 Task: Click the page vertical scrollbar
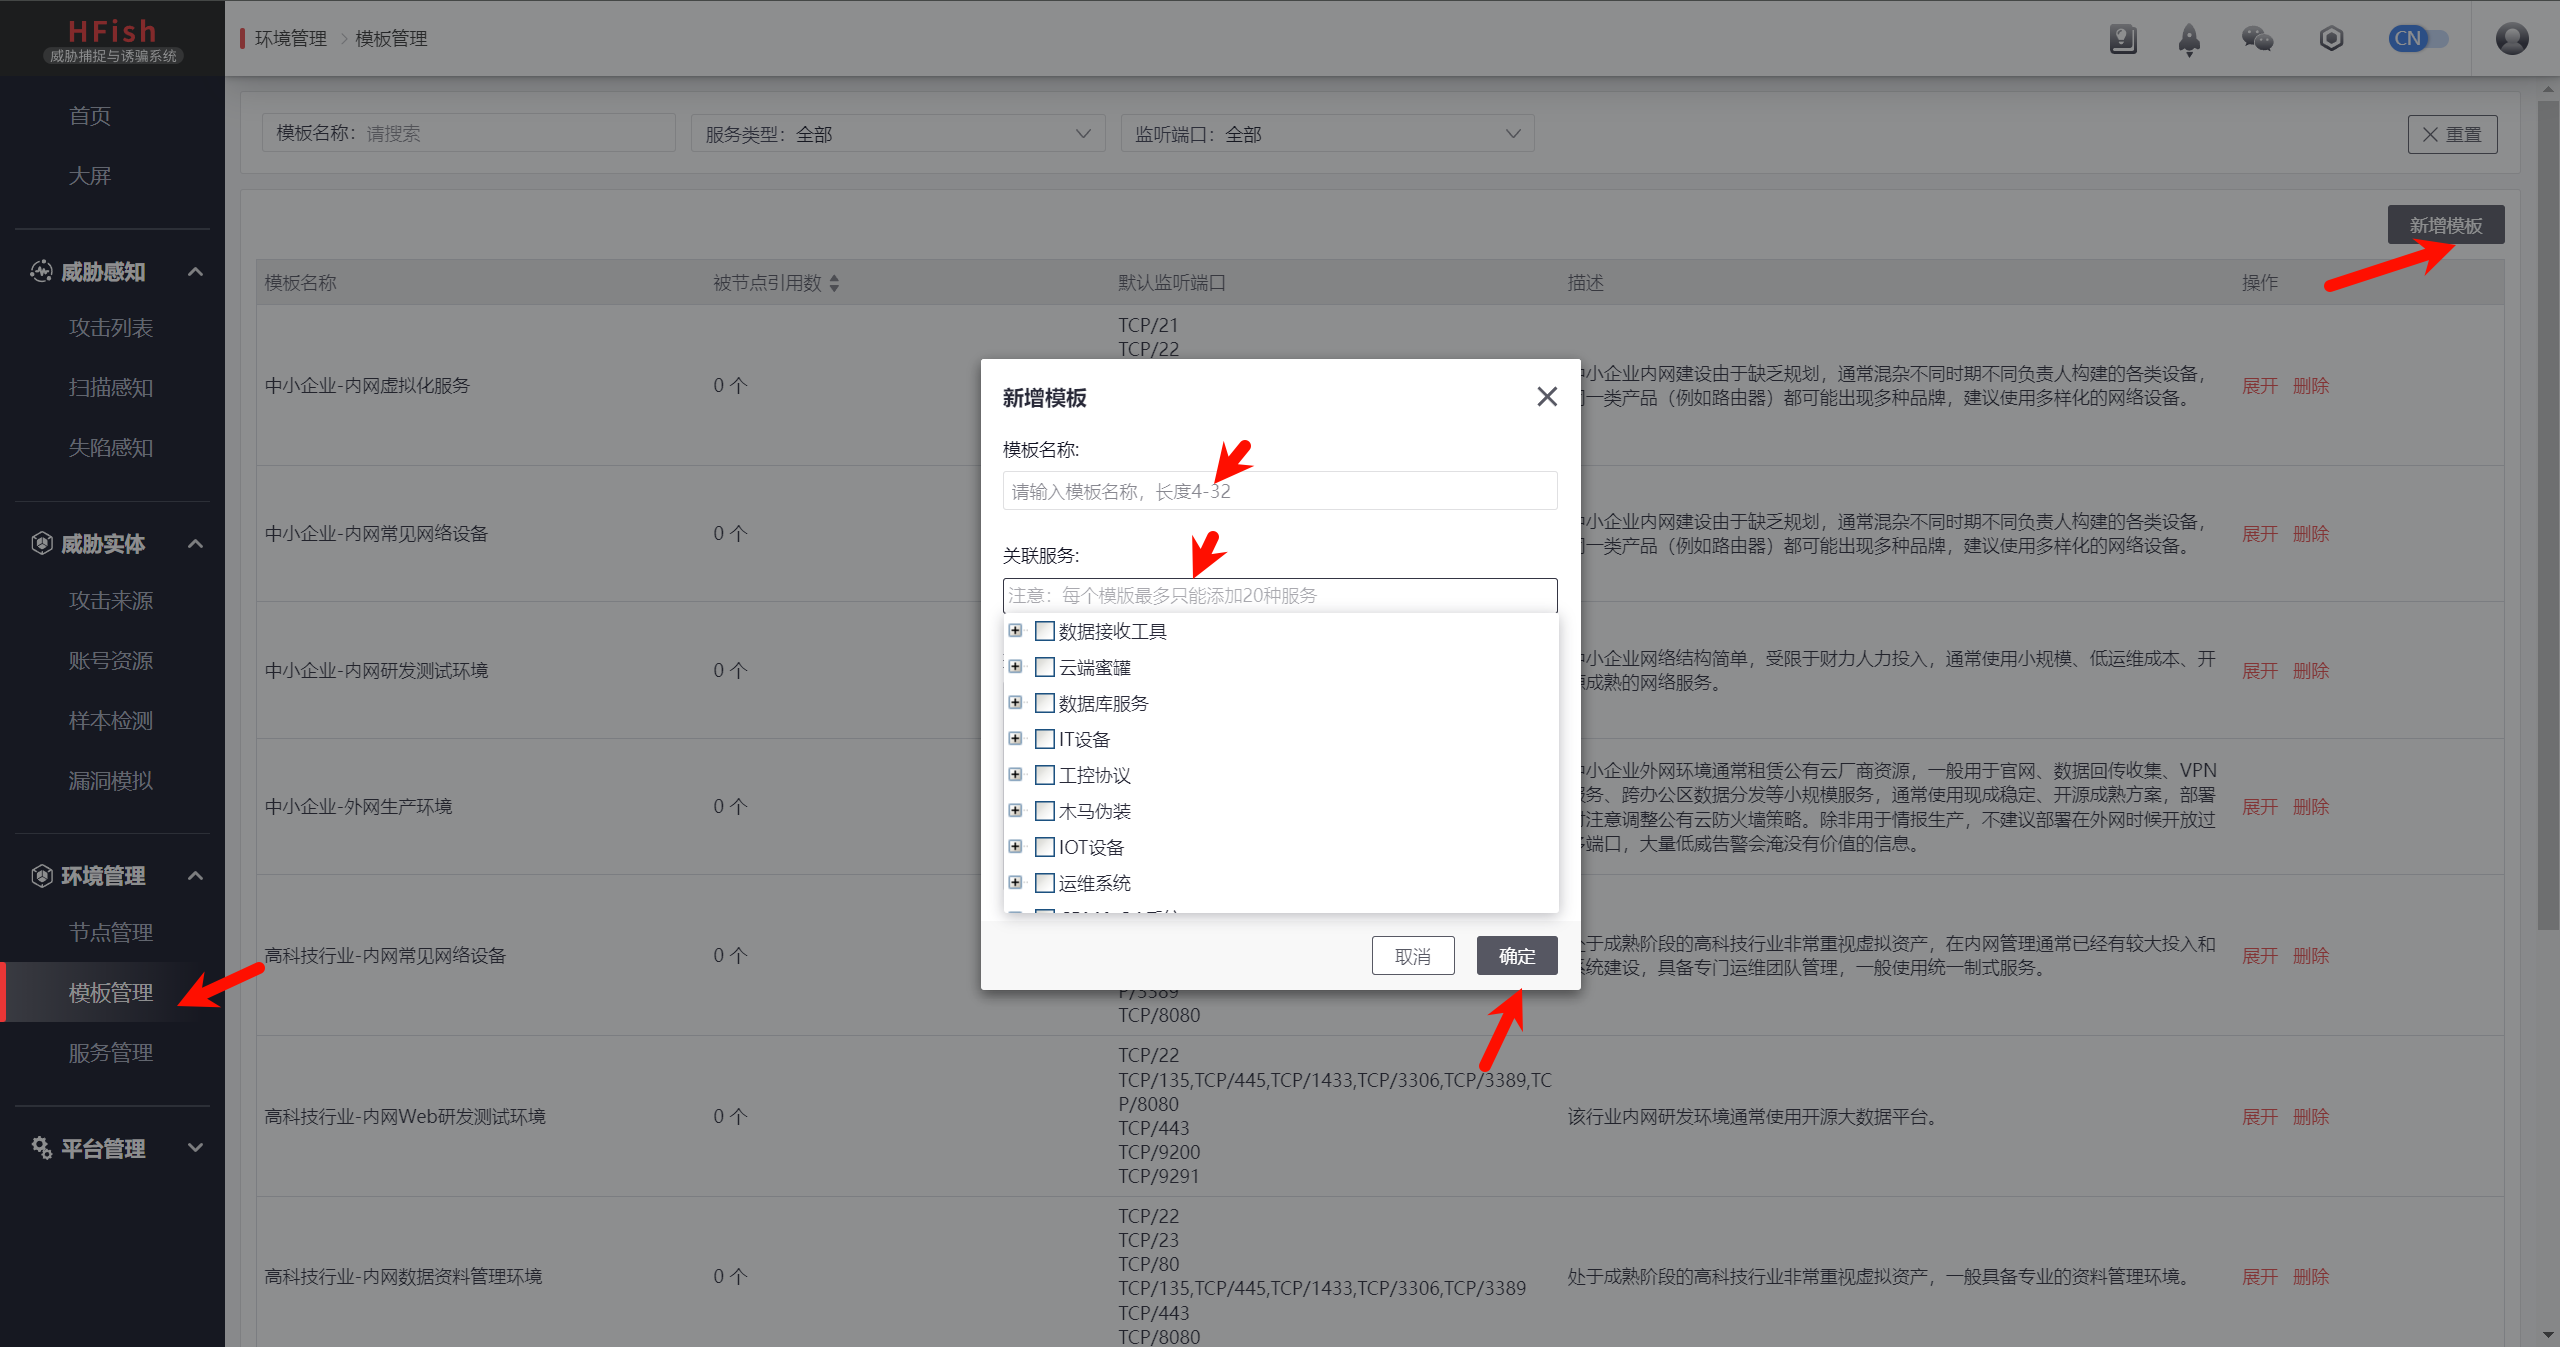coord(2548,515)
